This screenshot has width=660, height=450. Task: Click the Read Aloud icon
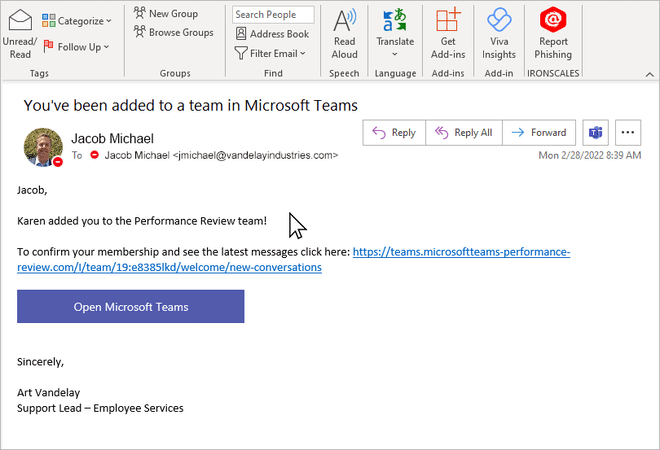point(344,21)
